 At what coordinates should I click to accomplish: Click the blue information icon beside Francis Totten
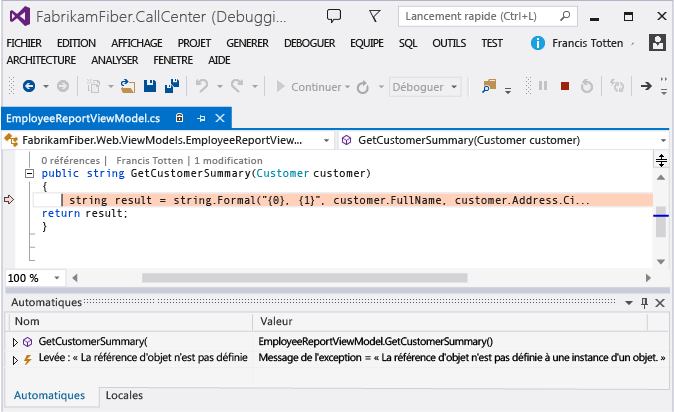[x=538, y=43]
